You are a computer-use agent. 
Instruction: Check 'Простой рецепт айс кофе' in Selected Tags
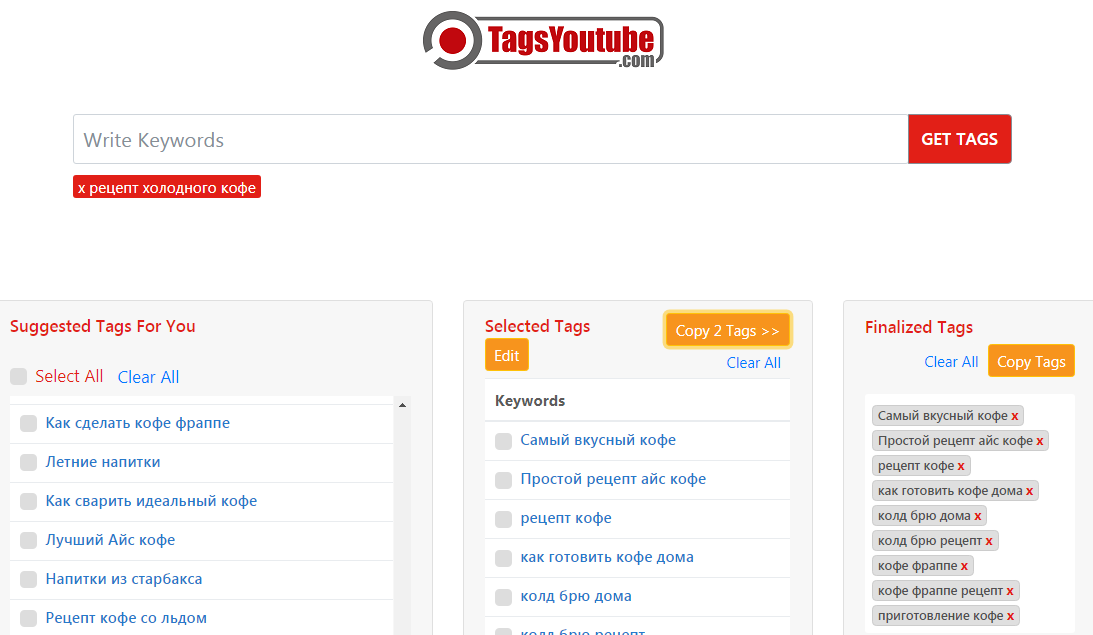point(504,480)
